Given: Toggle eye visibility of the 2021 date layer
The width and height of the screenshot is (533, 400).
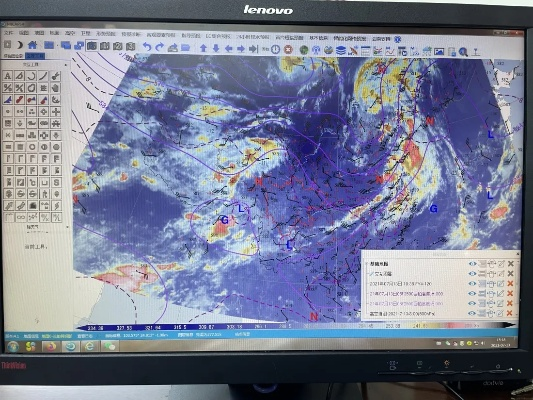Looking at the screenshot, I should 472,283.
